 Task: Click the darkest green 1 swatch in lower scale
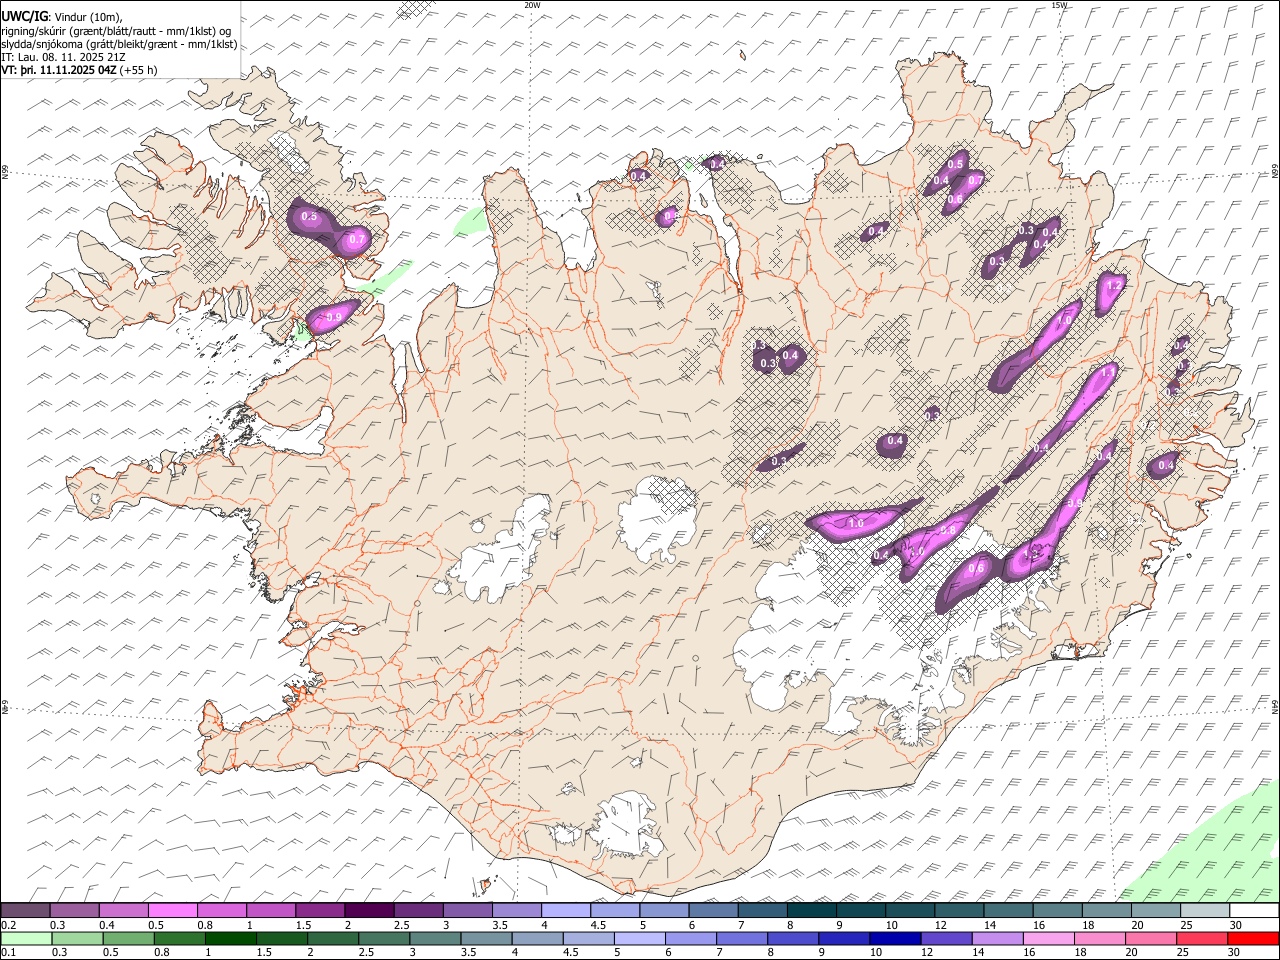point(230,938)
